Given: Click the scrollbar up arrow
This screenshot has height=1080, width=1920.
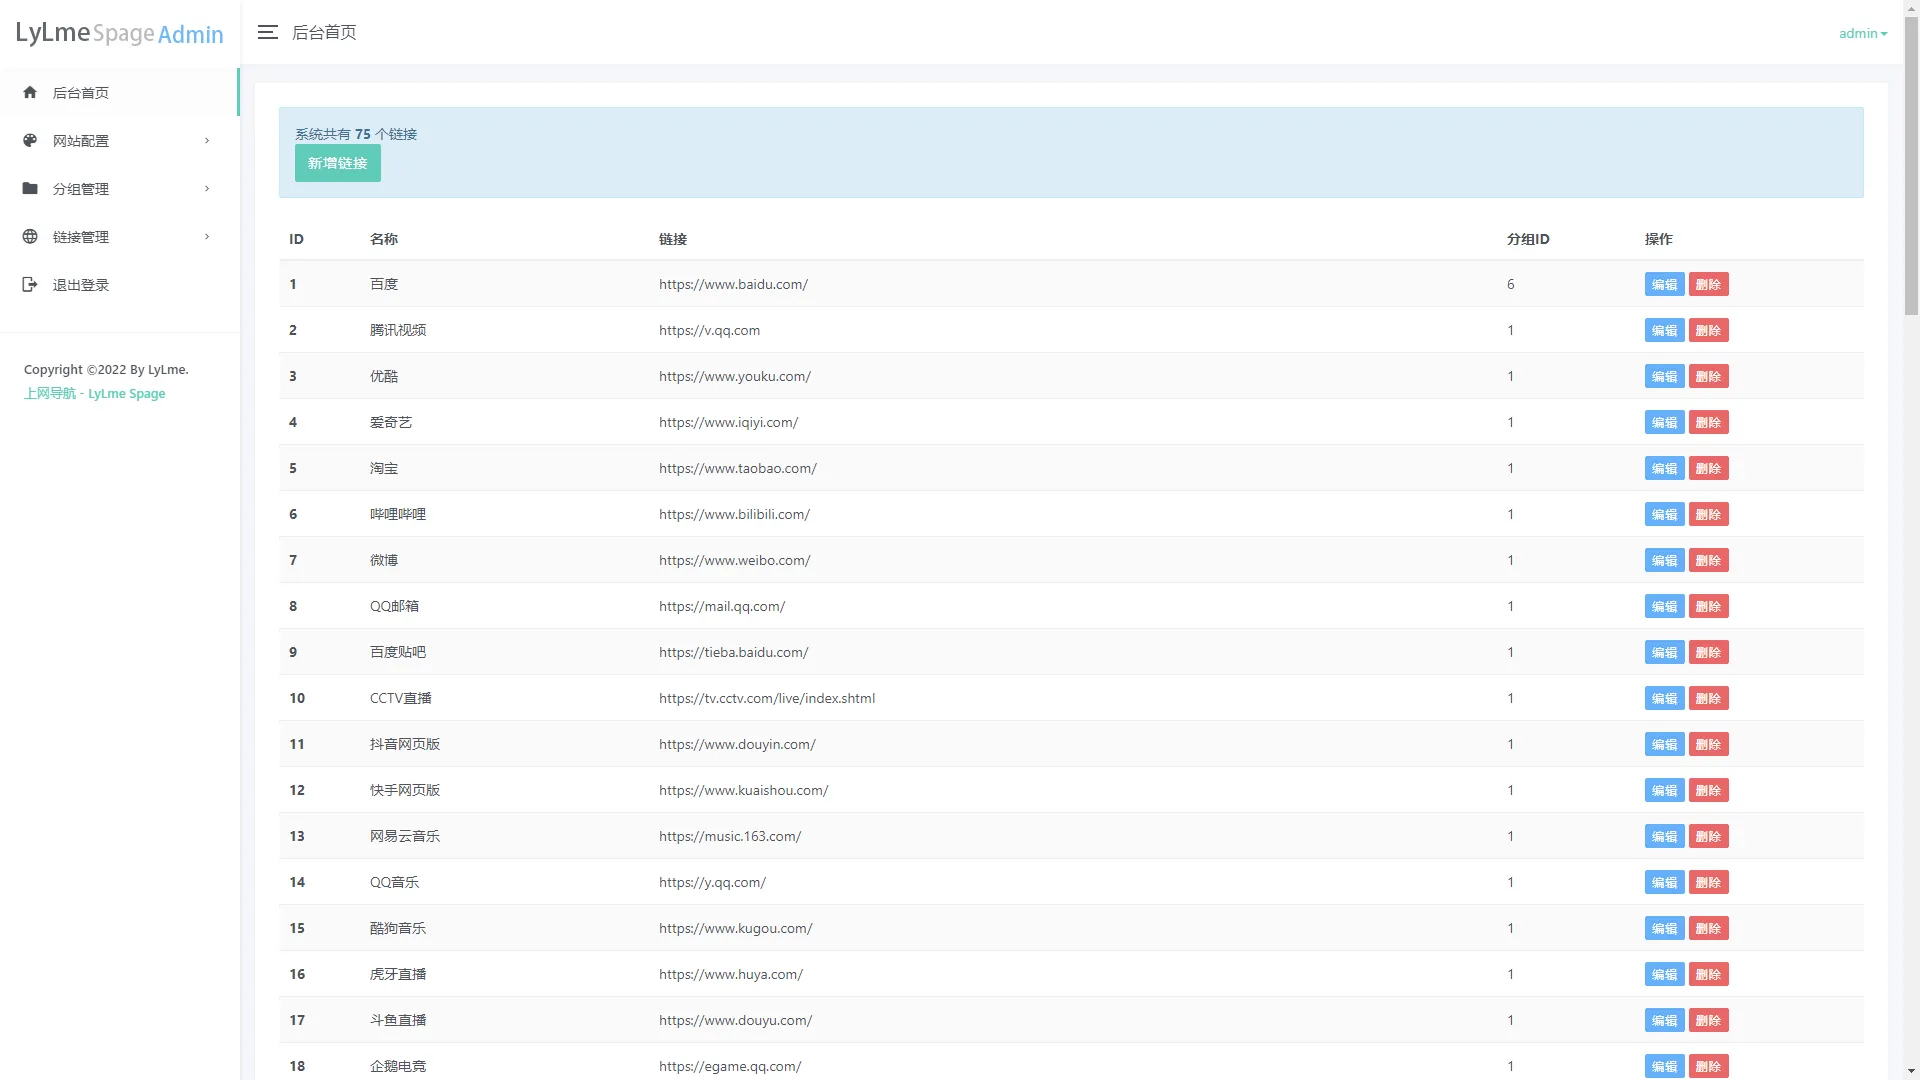Looking at the screenshot, I should point(1911,8).
